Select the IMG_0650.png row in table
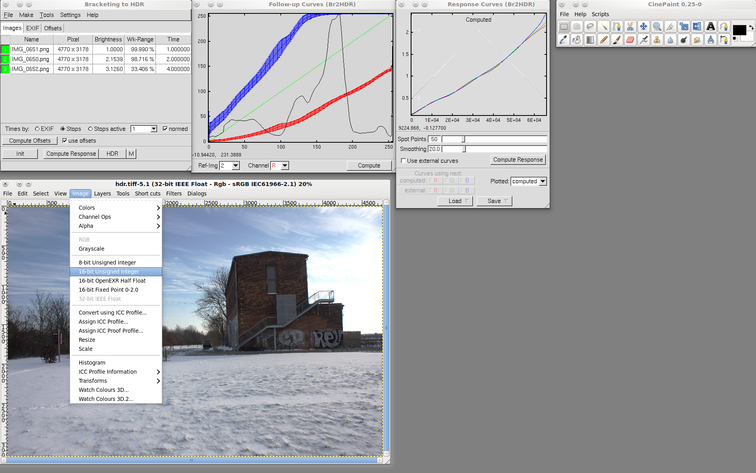 38,60
